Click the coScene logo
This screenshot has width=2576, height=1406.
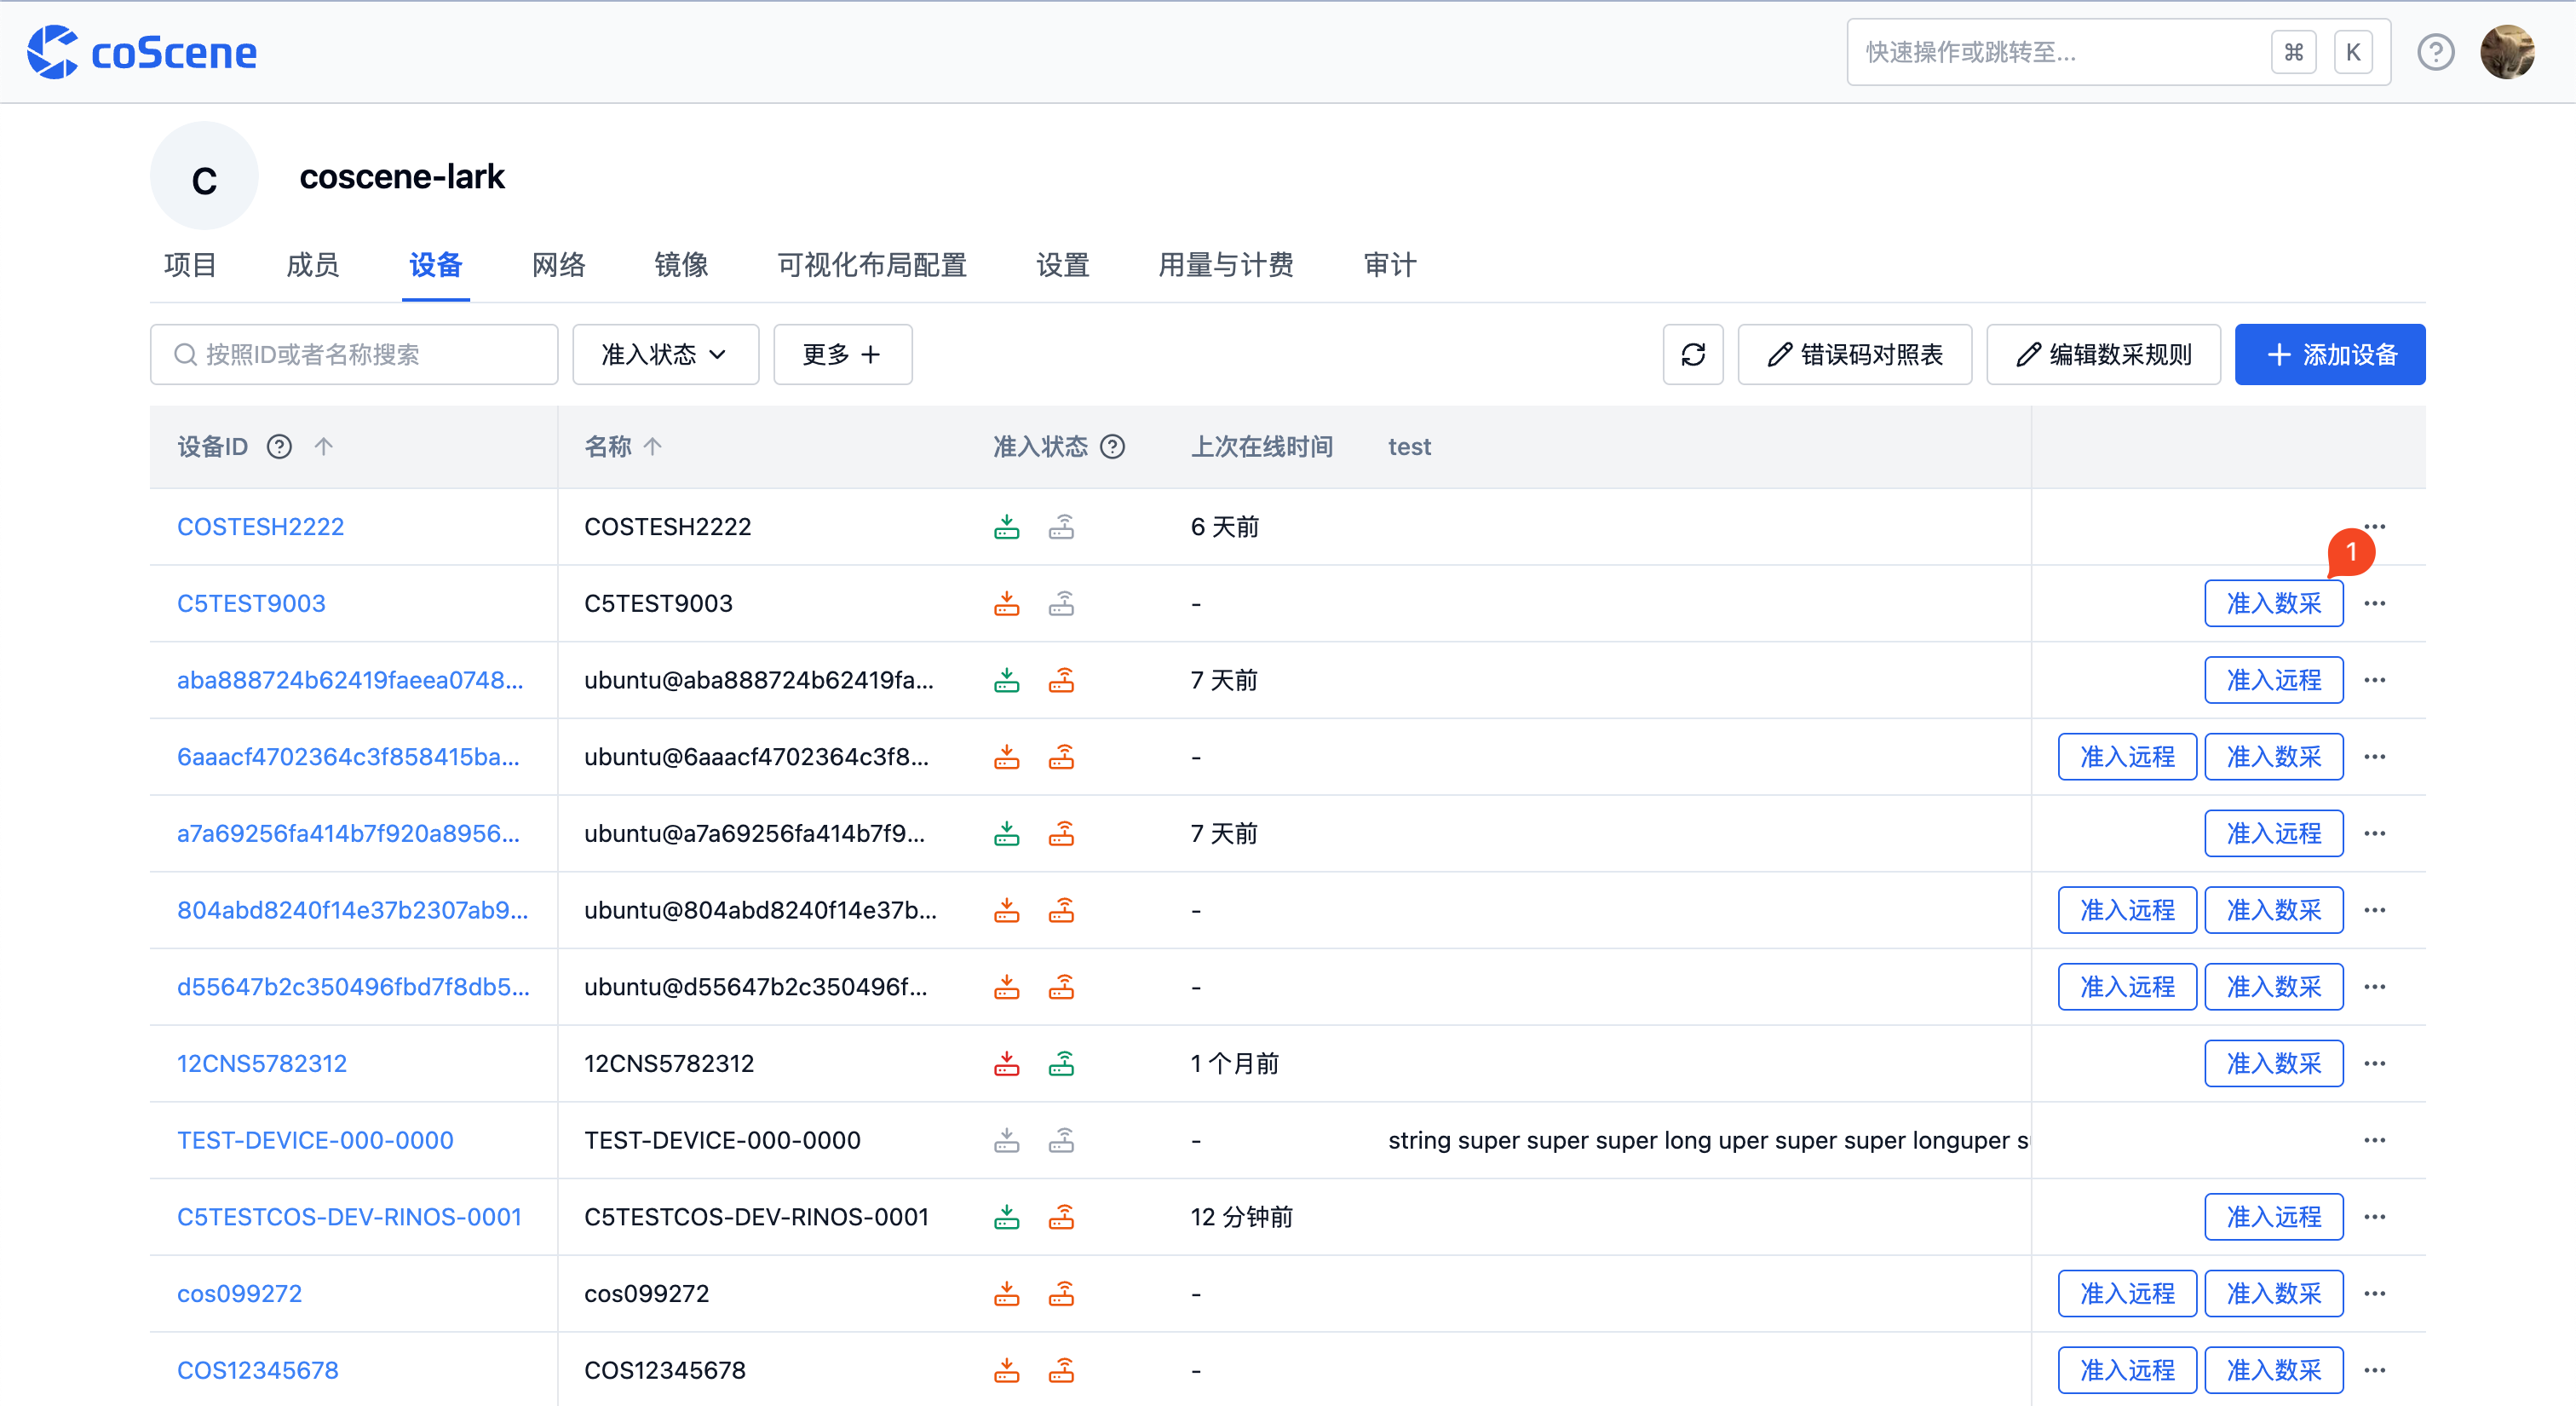tap(141, 52)
